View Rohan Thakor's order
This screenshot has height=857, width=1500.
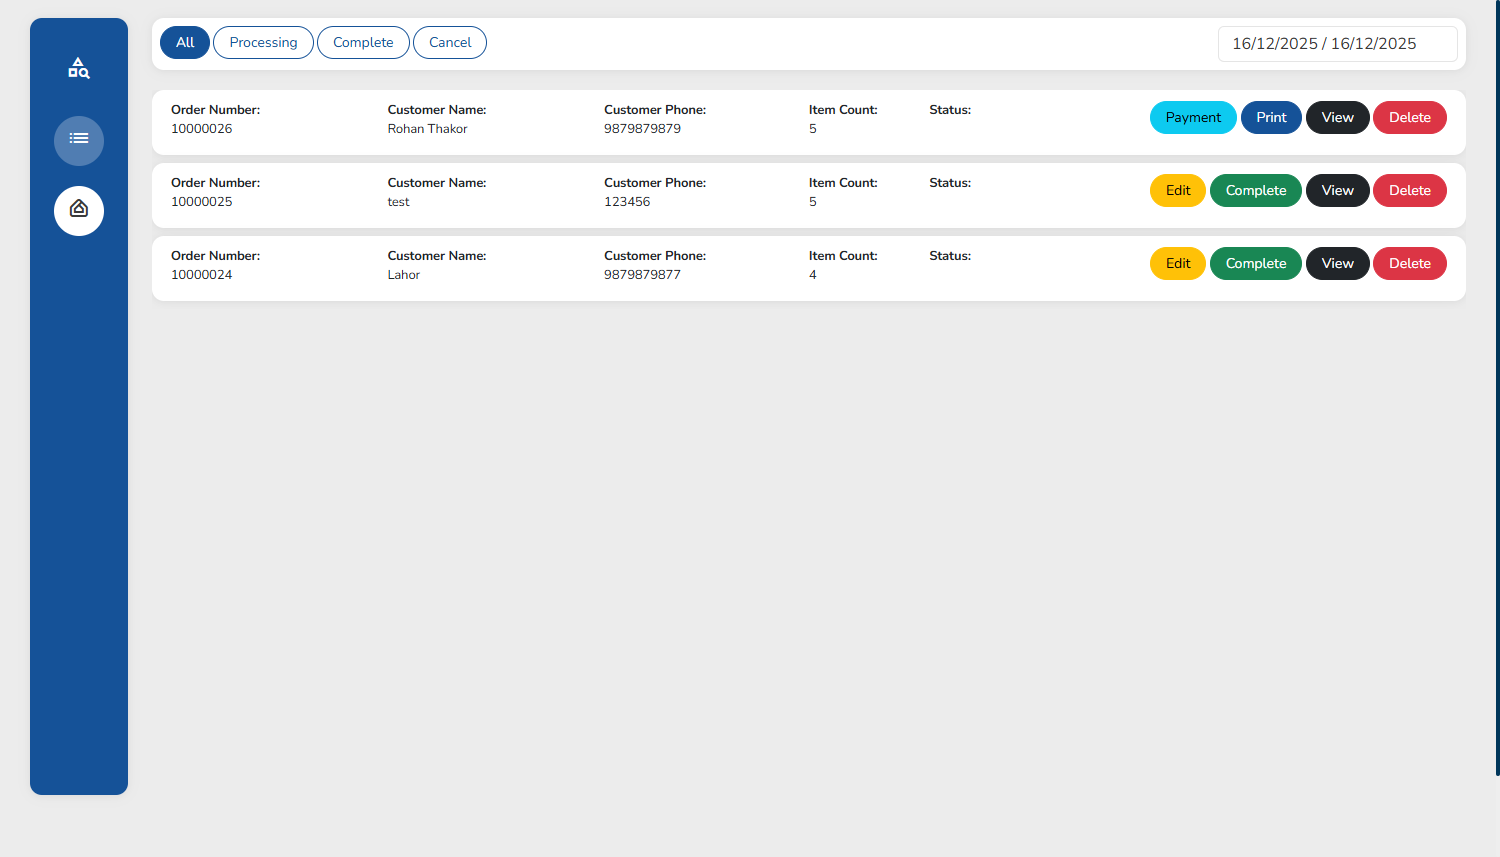tap(1337, 118)
